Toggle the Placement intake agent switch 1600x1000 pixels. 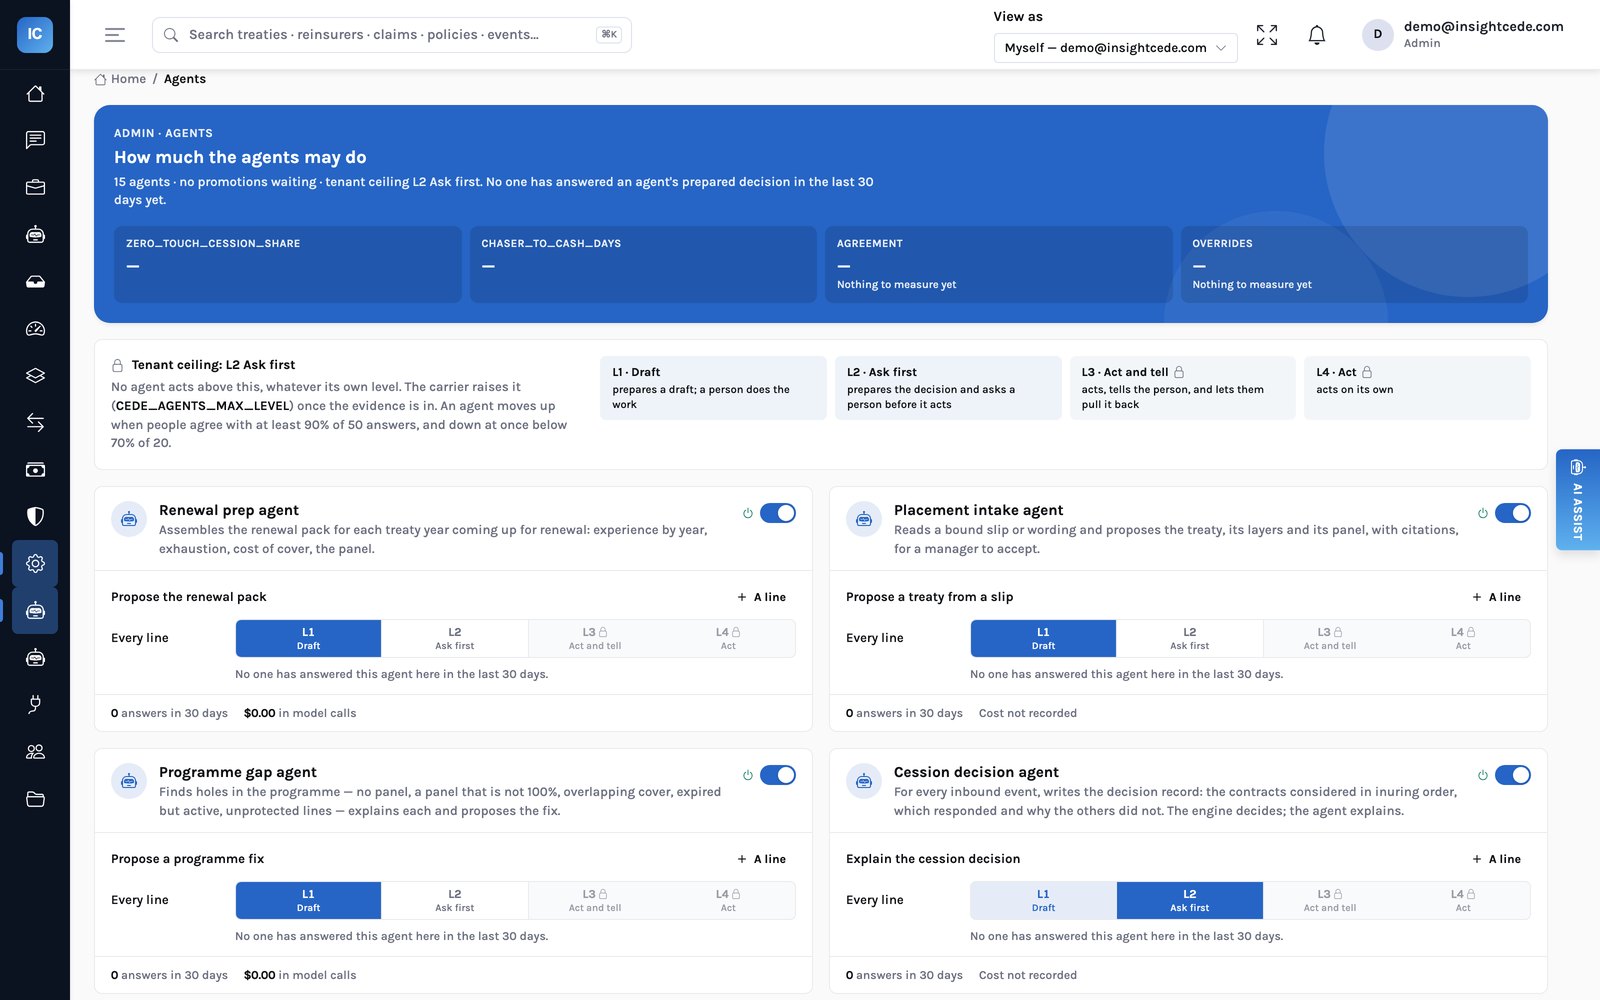point(1513,513)
